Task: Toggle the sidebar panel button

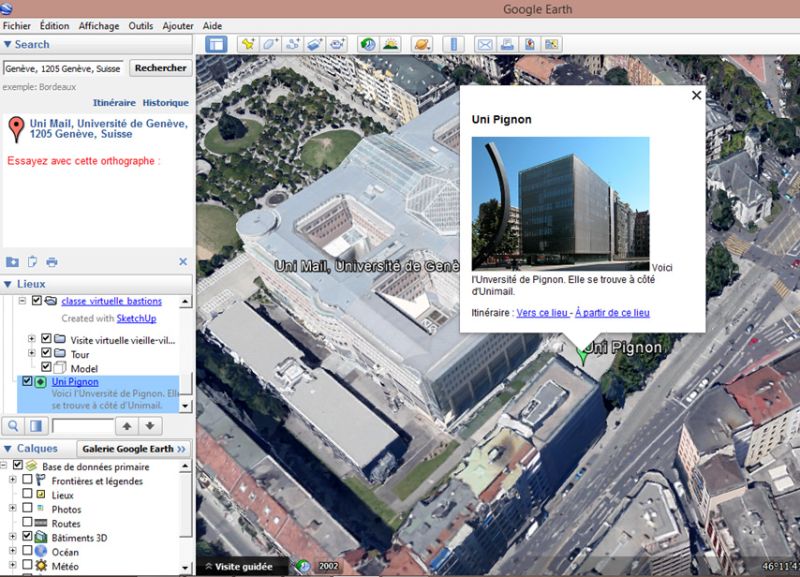Action: [x=216, y=44]
